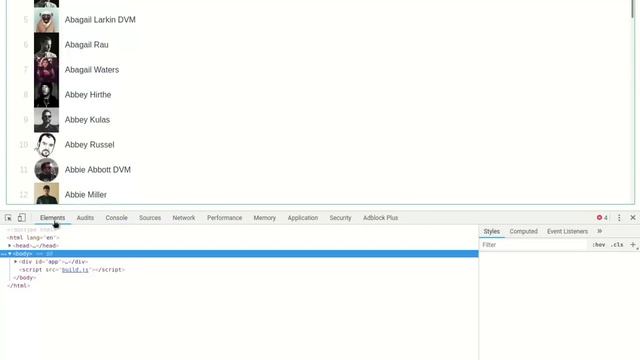
Task: Select the closing body tag line
Action: pos(24,278)
